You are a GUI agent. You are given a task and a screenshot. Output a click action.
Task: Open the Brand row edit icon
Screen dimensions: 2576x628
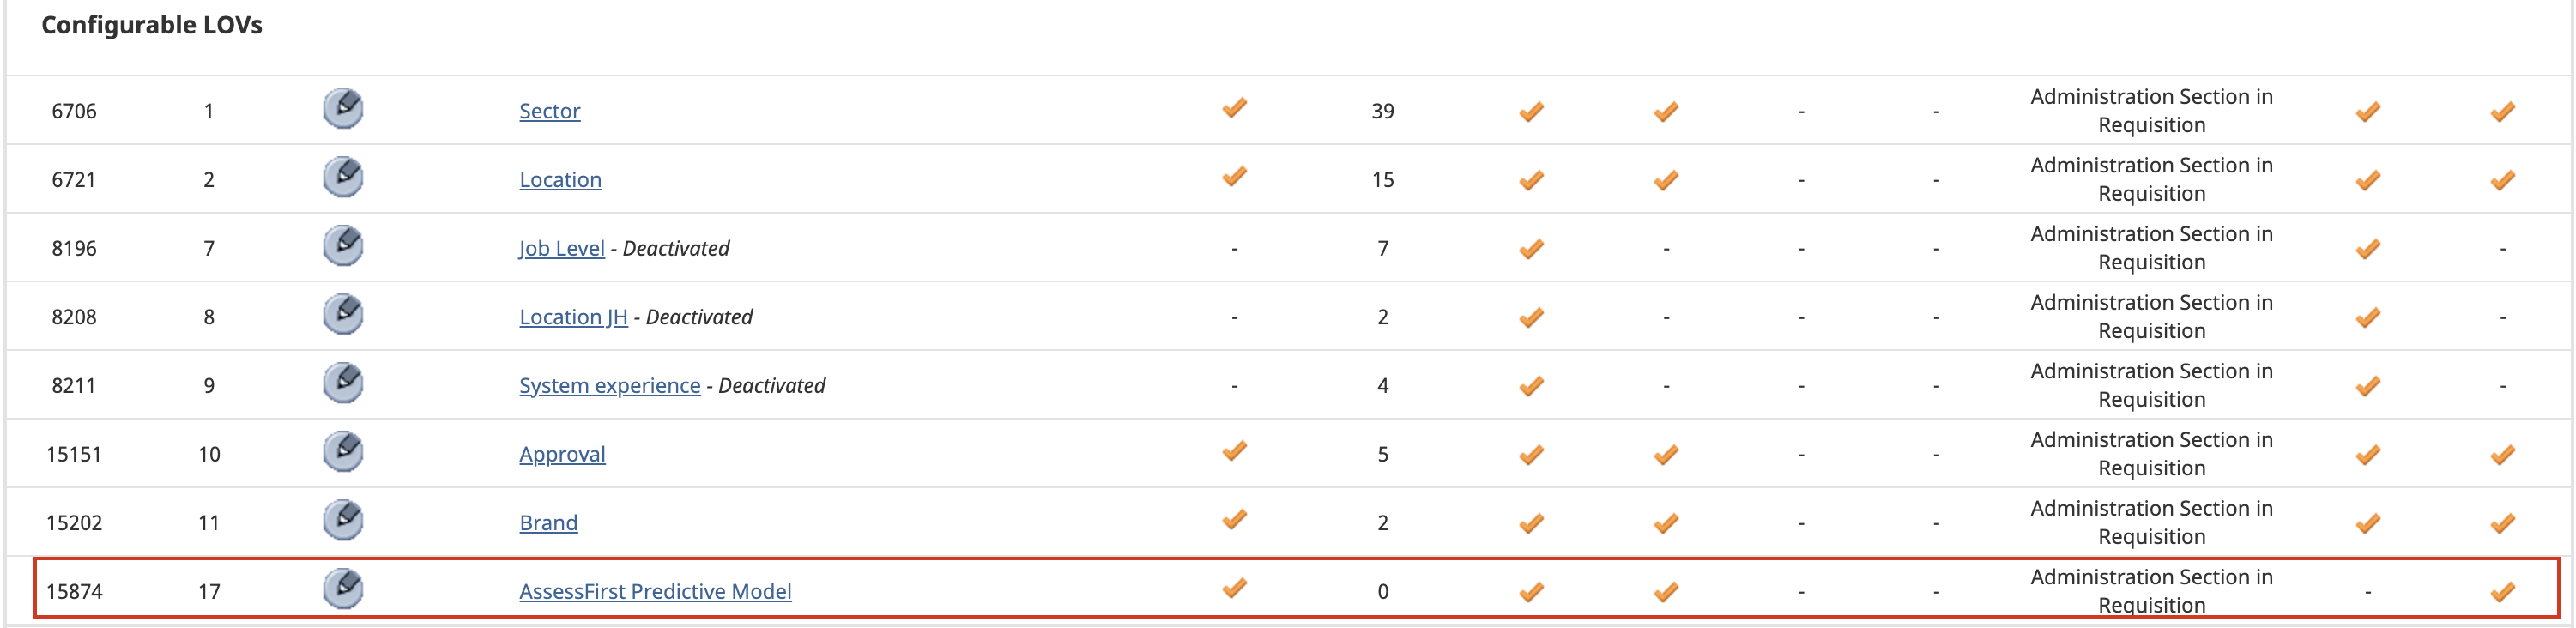click(343, 521)
